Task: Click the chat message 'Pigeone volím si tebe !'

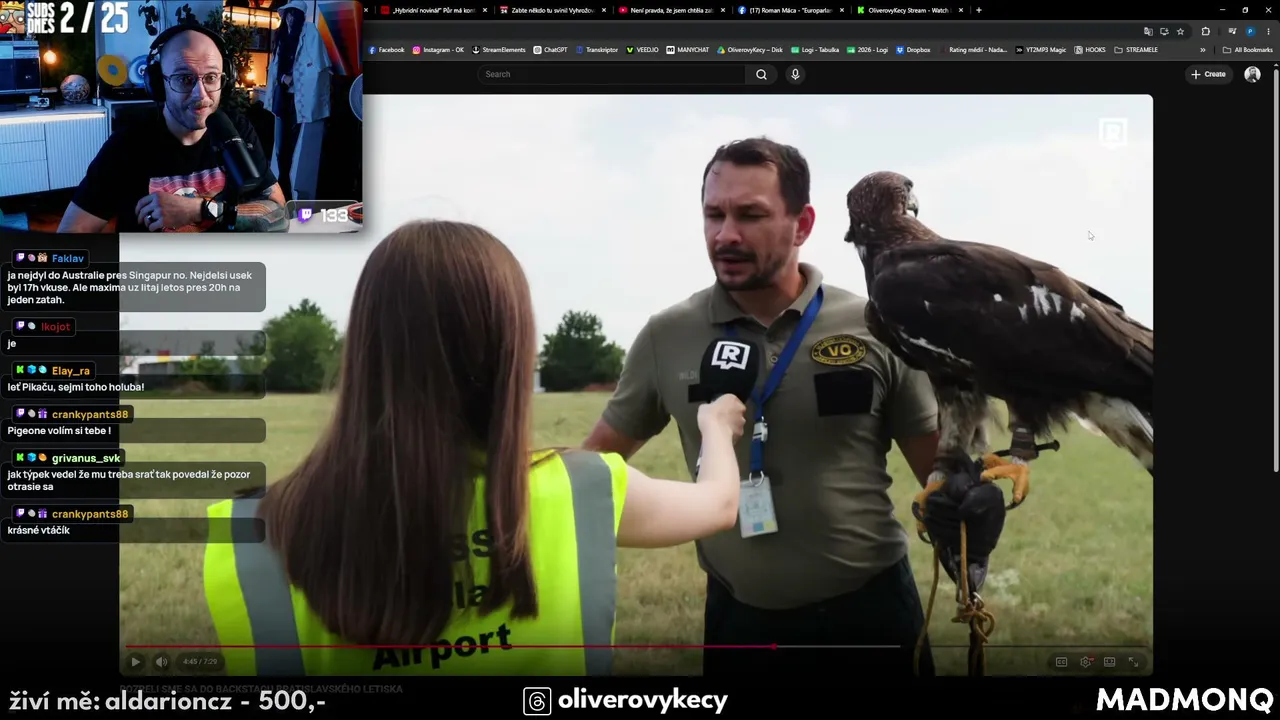Action: click(x=59, y=431)
